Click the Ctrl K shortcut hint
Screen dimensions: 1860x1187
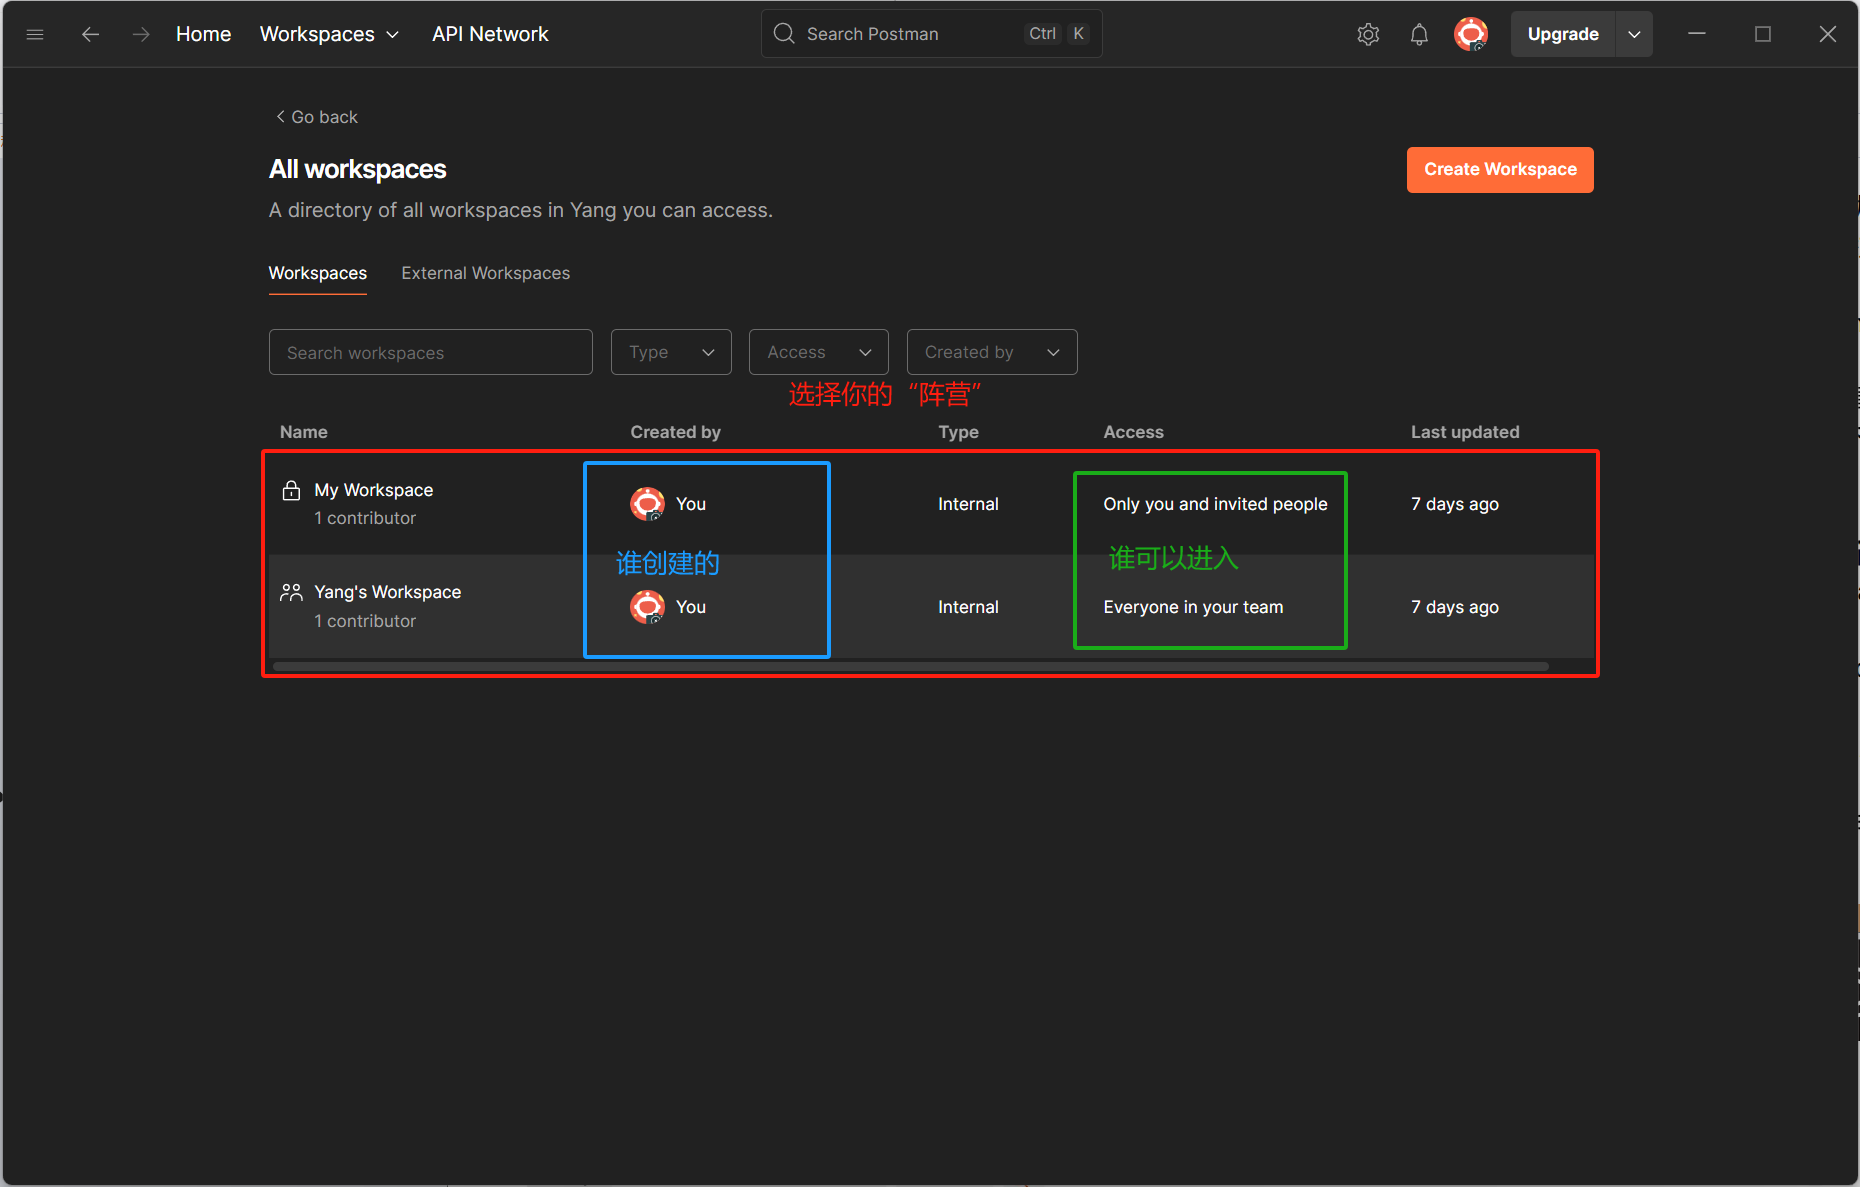tap(1058, 34)
